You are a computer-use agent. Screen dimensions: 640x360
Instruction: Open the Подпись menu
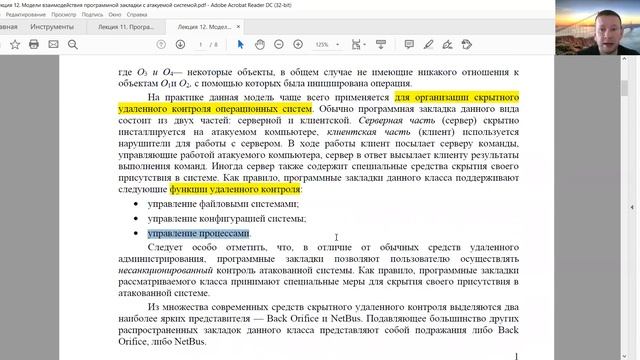[x=92, y=15]
